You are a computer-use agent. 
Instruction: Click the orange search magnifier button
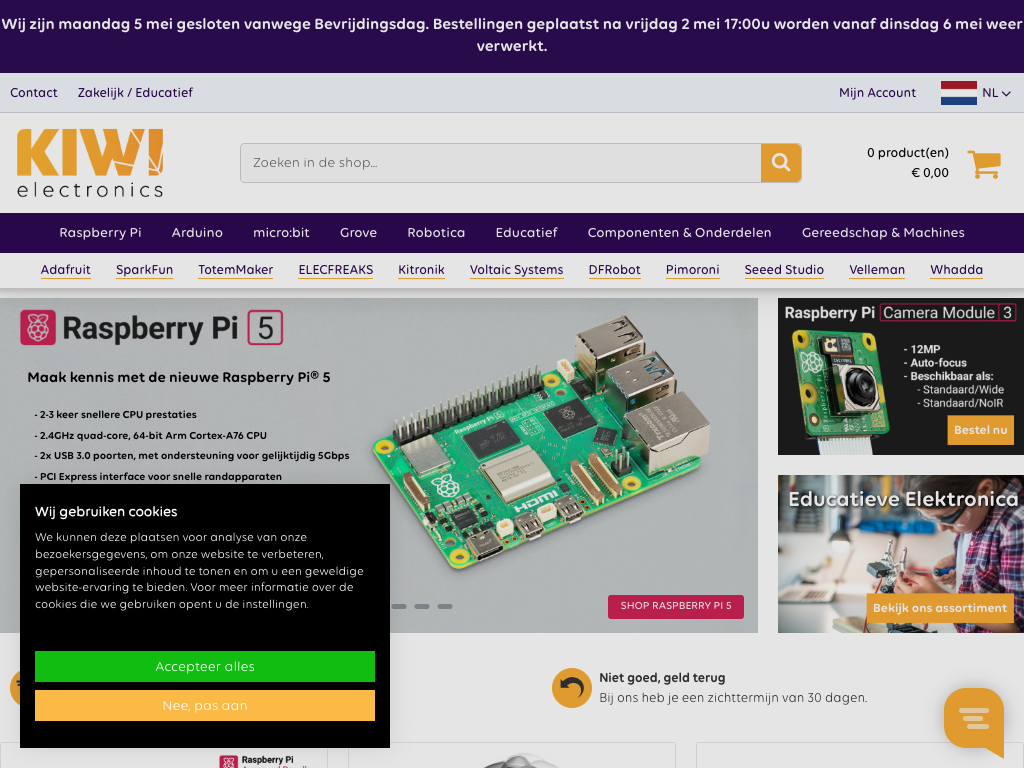(780, 163)
